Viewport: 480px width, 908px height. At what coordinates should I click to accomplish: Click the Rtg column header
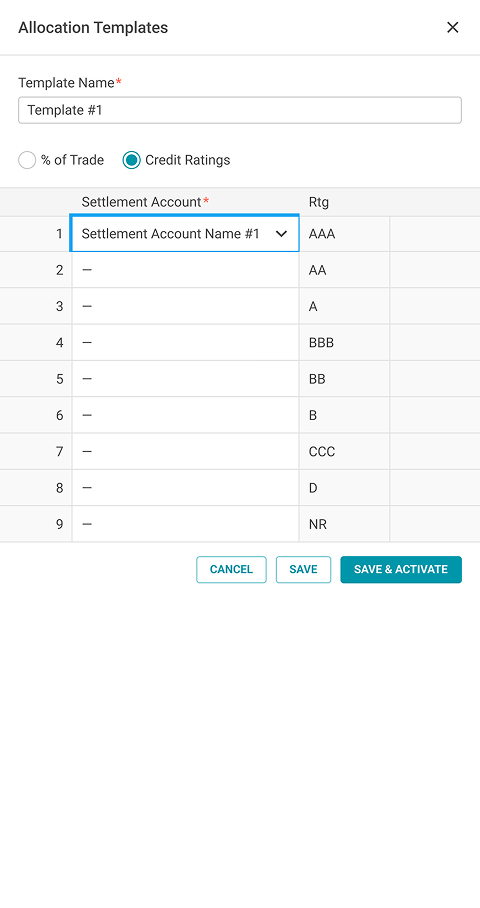(x=319, y=202)
